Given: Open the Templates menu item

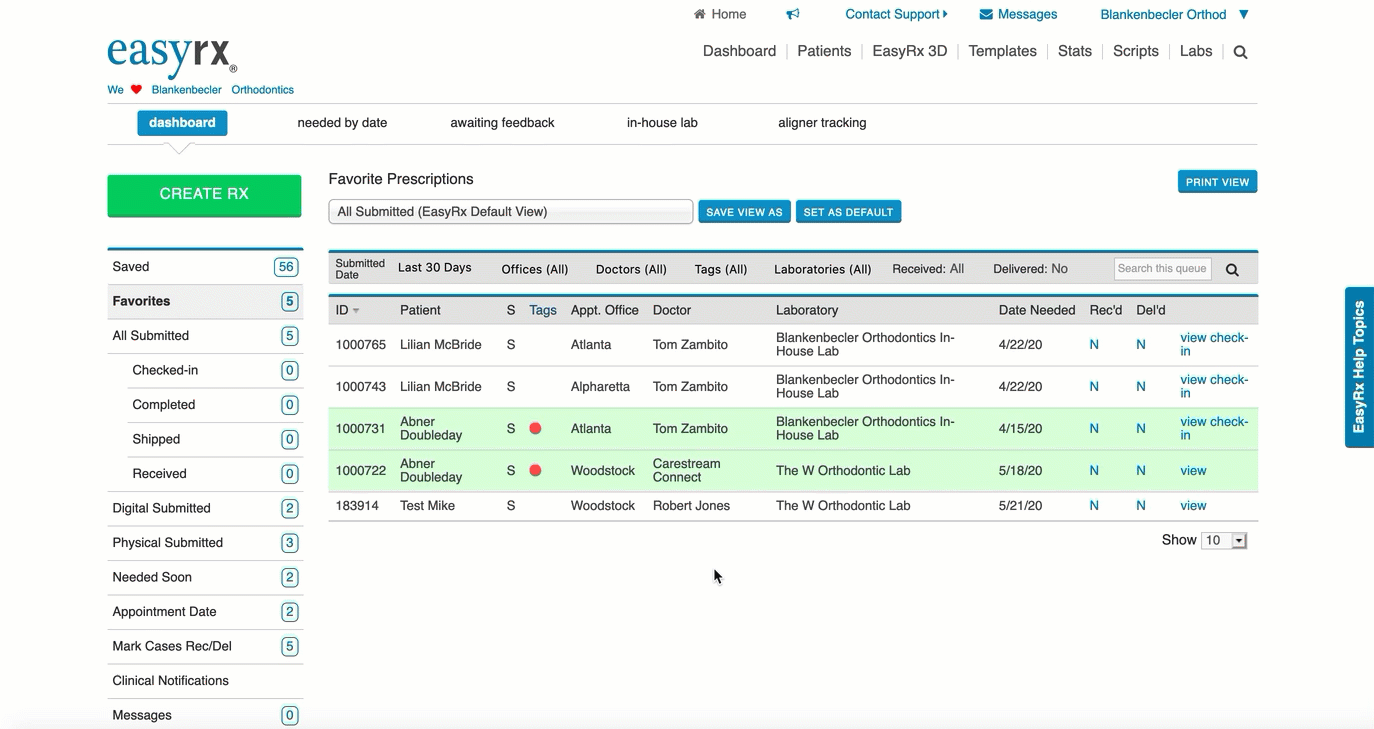Looking at the screenshot, I should point(1002,51).
